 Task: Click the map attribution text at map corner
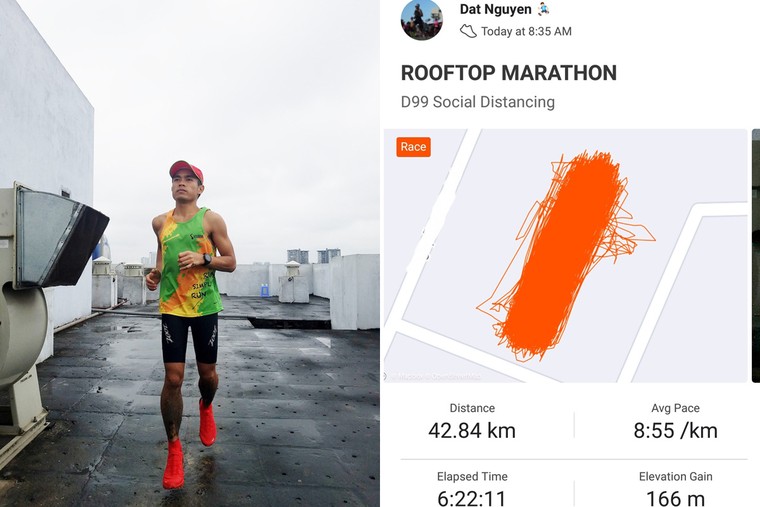tap(433, 376)
